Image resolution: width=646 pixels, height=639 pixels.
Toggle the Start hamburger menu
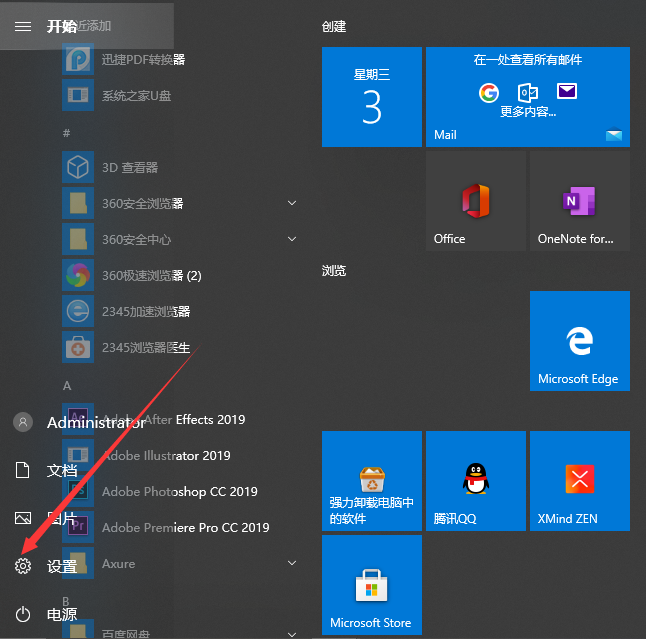click(23, 26)
